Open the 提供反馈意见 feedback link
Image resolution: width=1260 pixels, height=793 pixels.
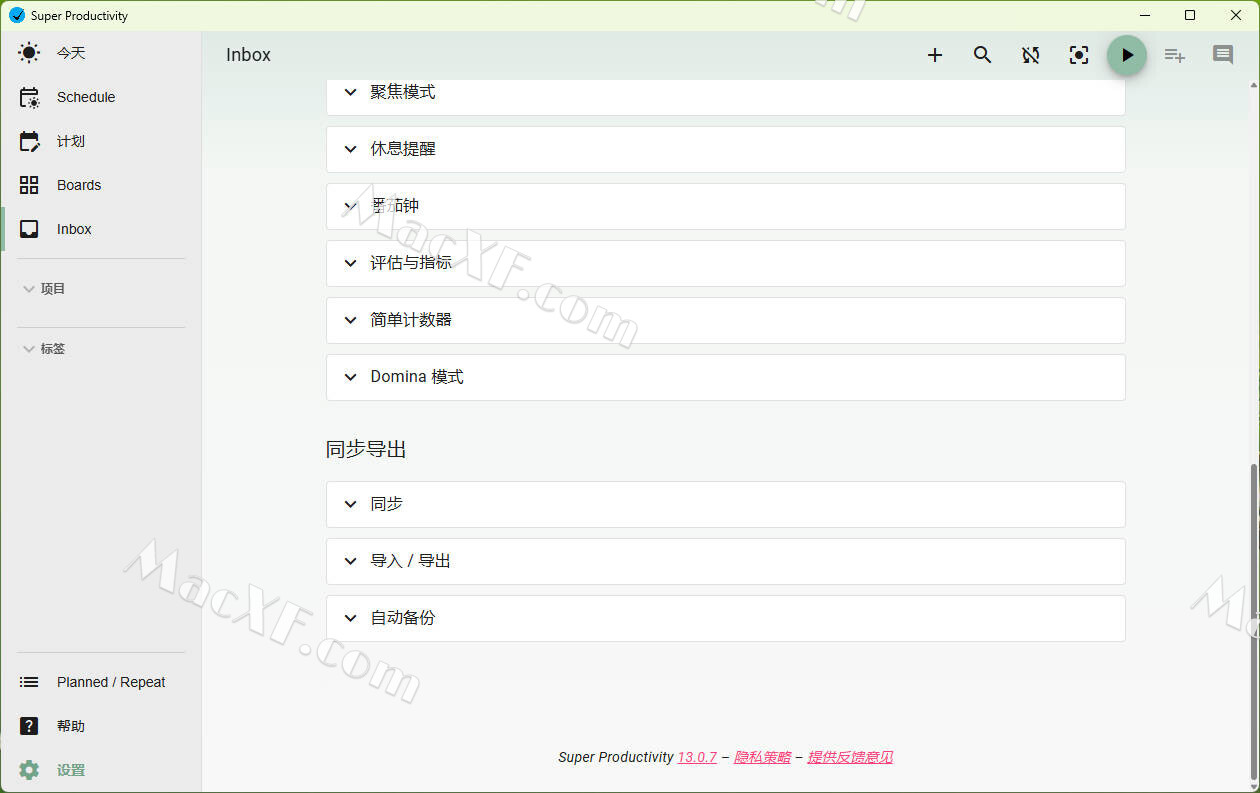tap(850, 757)
